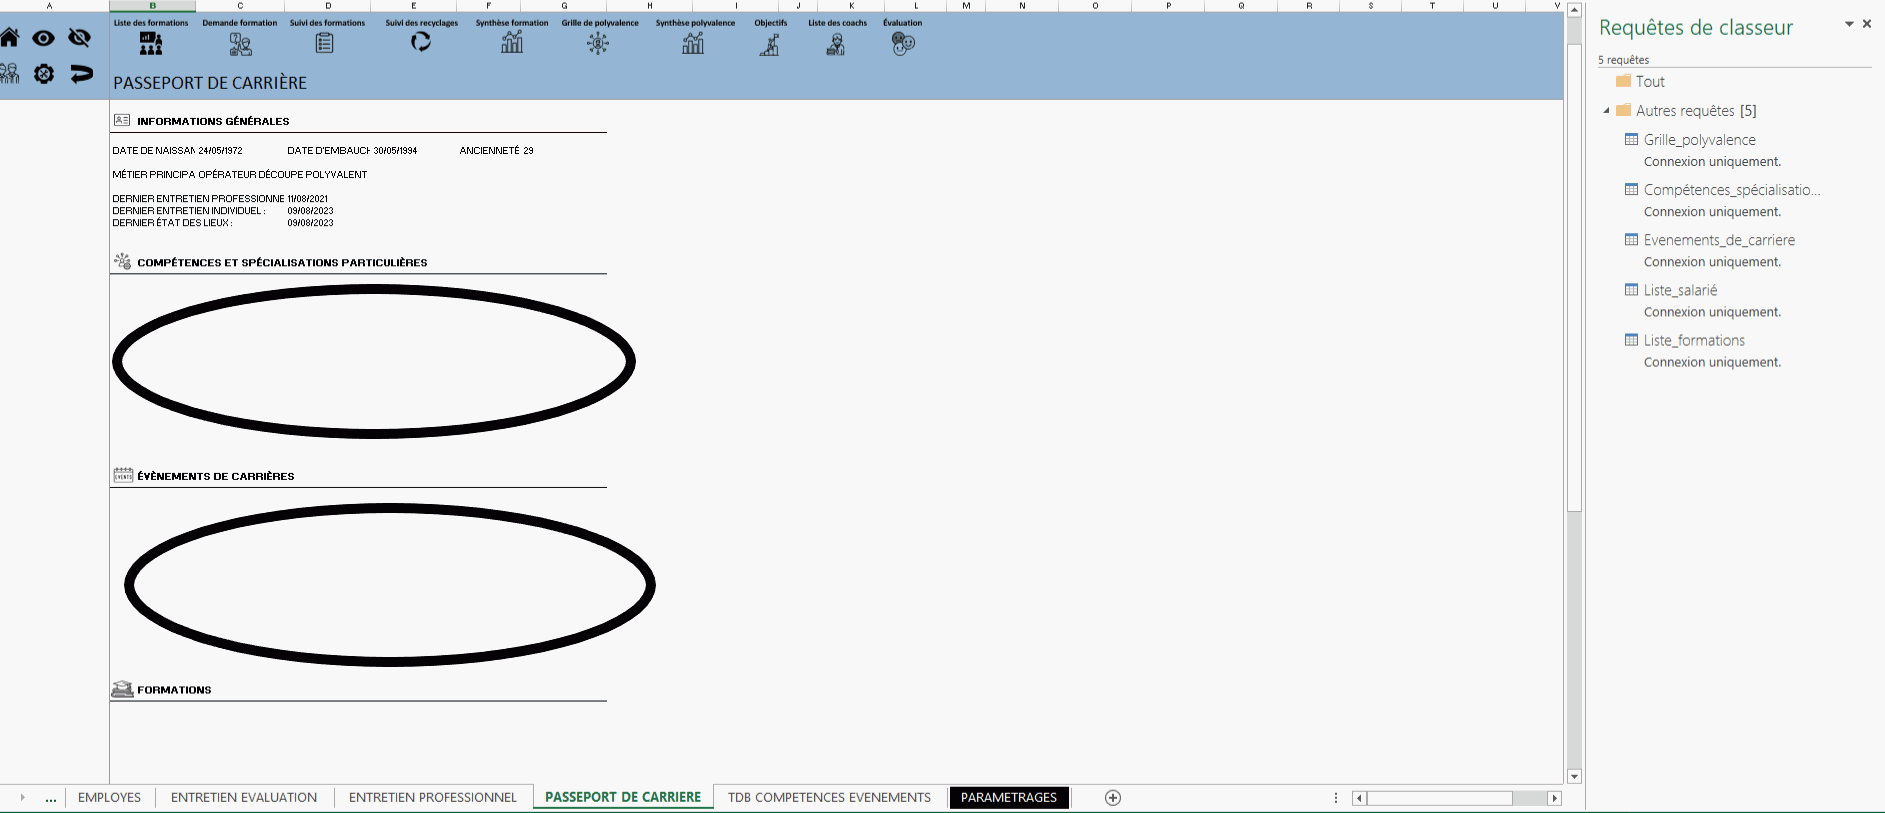Click the graduation icon beside Formations

(x=122, y=689)
